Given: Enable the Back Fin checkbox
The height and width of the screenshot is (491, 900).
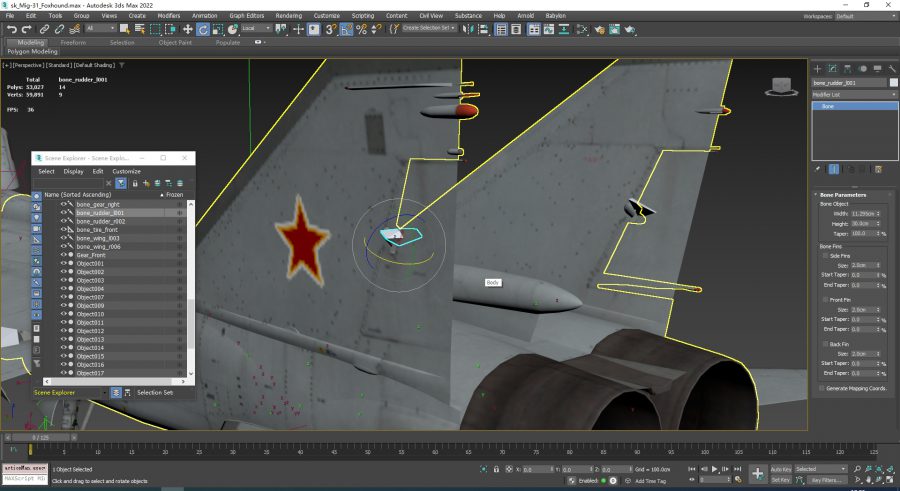Looking at the screenshot, I should click(825, 344).
